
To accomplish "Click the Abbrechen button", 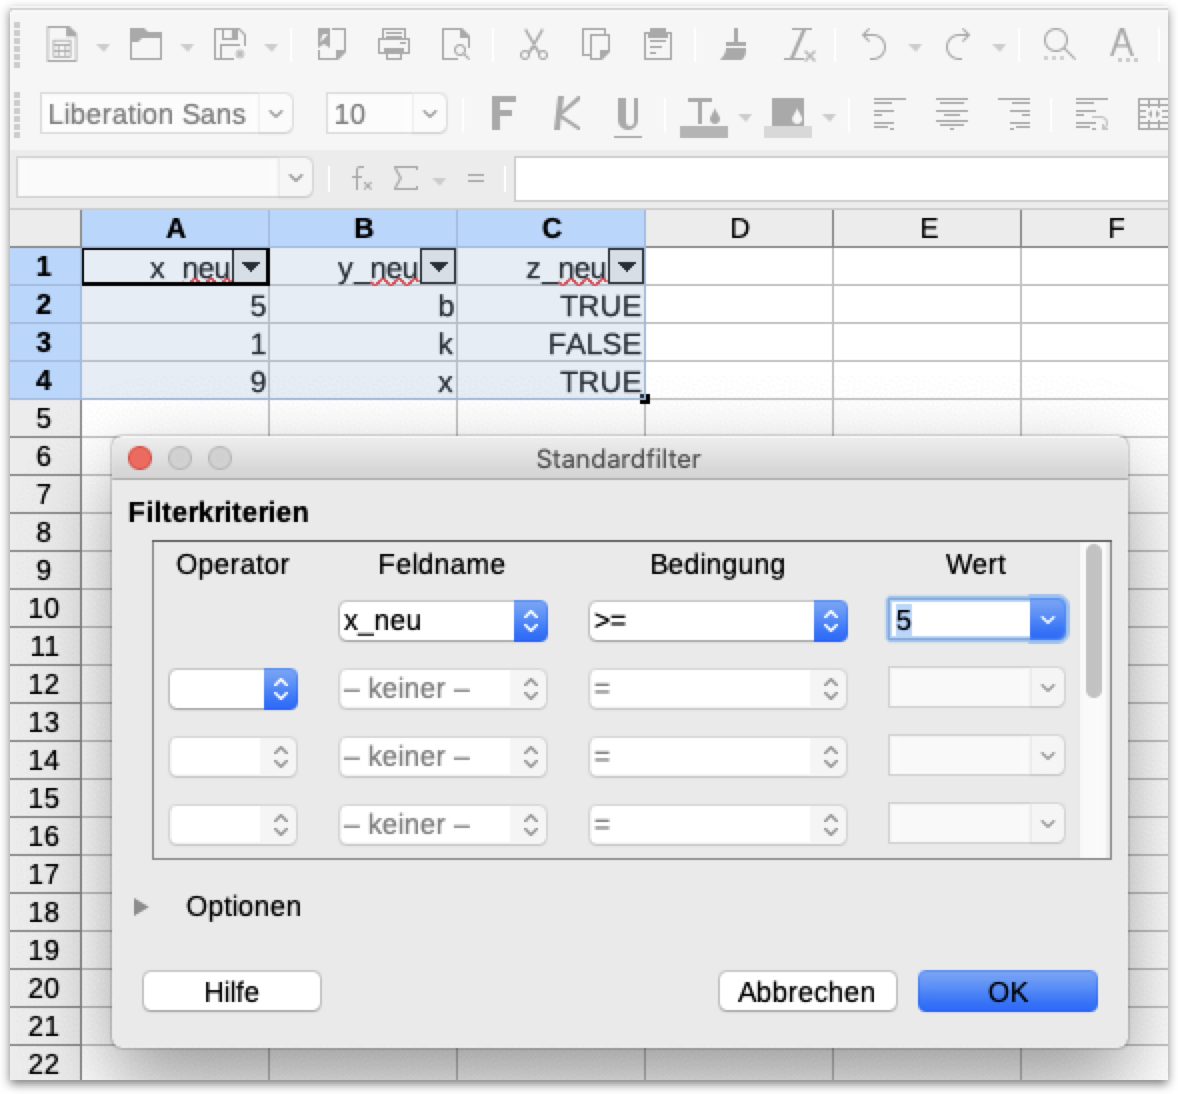I will coord(806,991).
